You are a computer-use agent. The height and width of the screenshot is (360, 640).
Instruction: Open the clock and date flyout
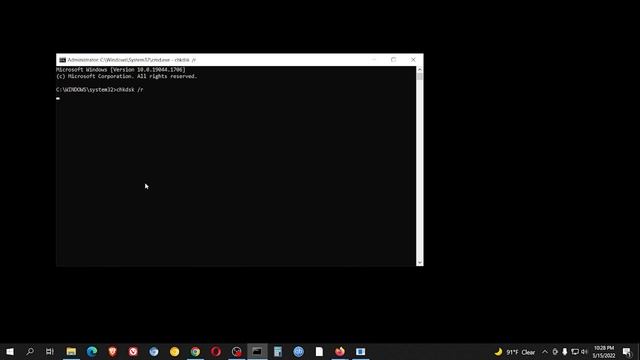604,352
